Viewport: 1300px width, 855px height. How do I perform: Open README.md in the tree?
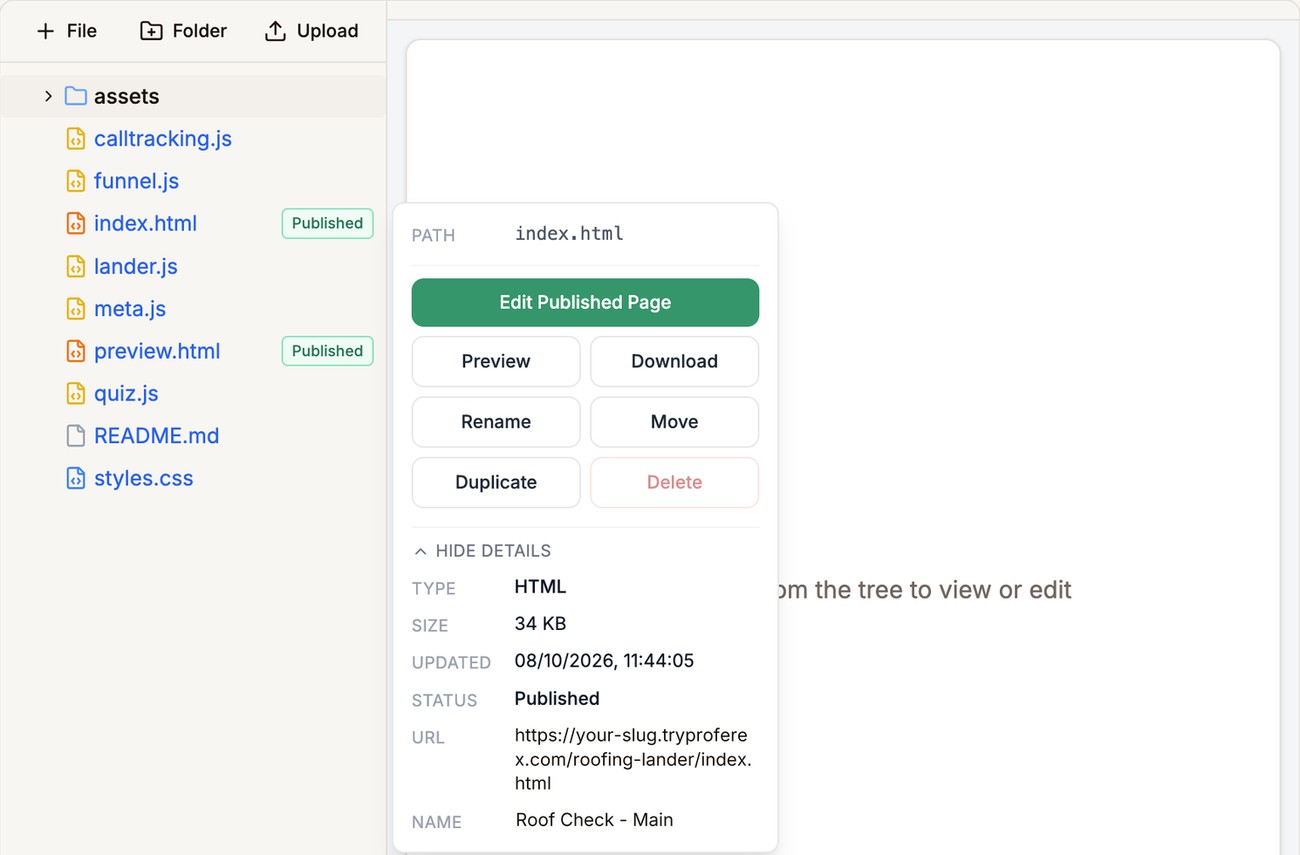pos(156,436)
